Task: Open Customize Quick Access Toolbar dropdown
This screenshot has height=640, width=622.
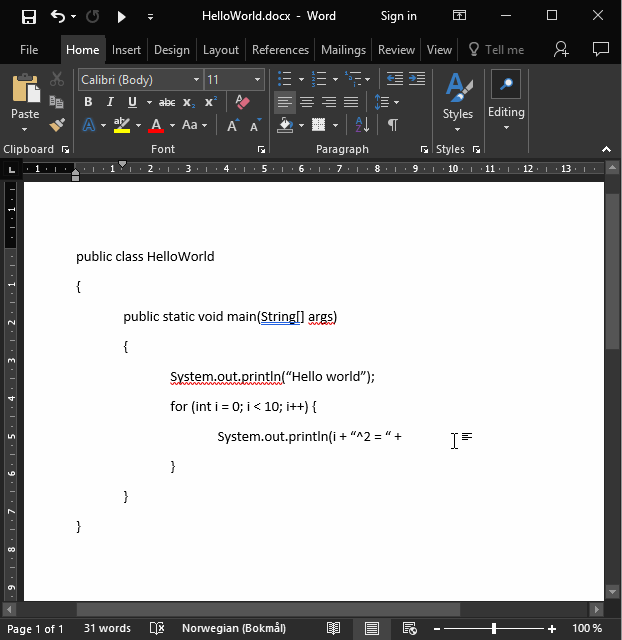Action: (150, 17)
